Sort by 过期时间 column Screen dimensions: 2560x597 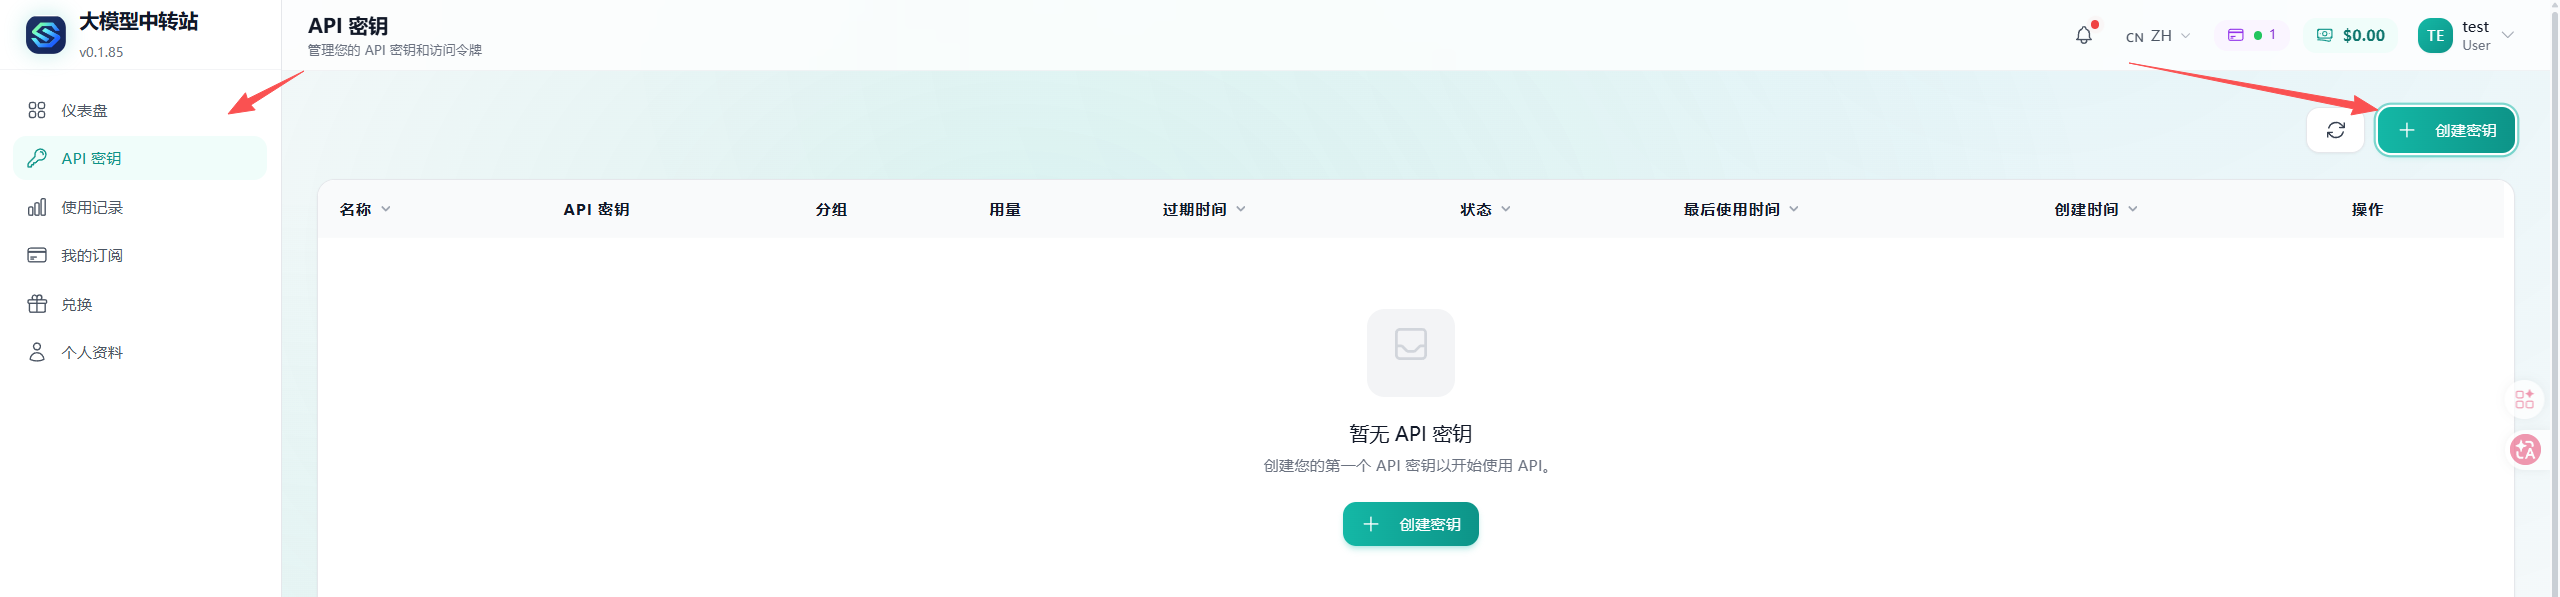coord(1204,209)
